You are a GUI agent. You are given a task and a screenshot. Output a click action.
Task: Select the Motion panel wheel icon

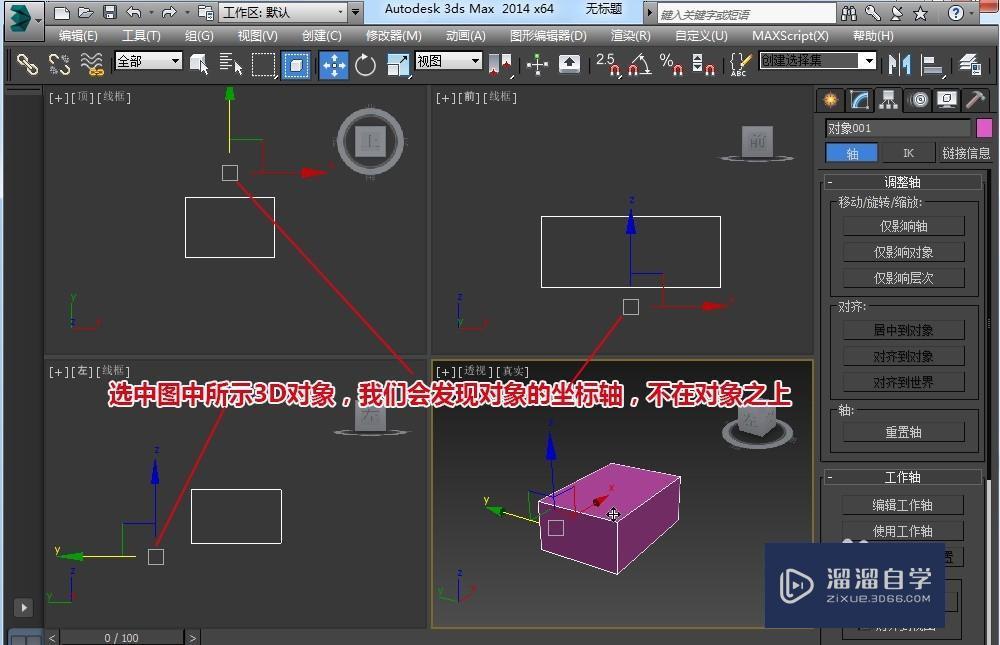point(917,100)
